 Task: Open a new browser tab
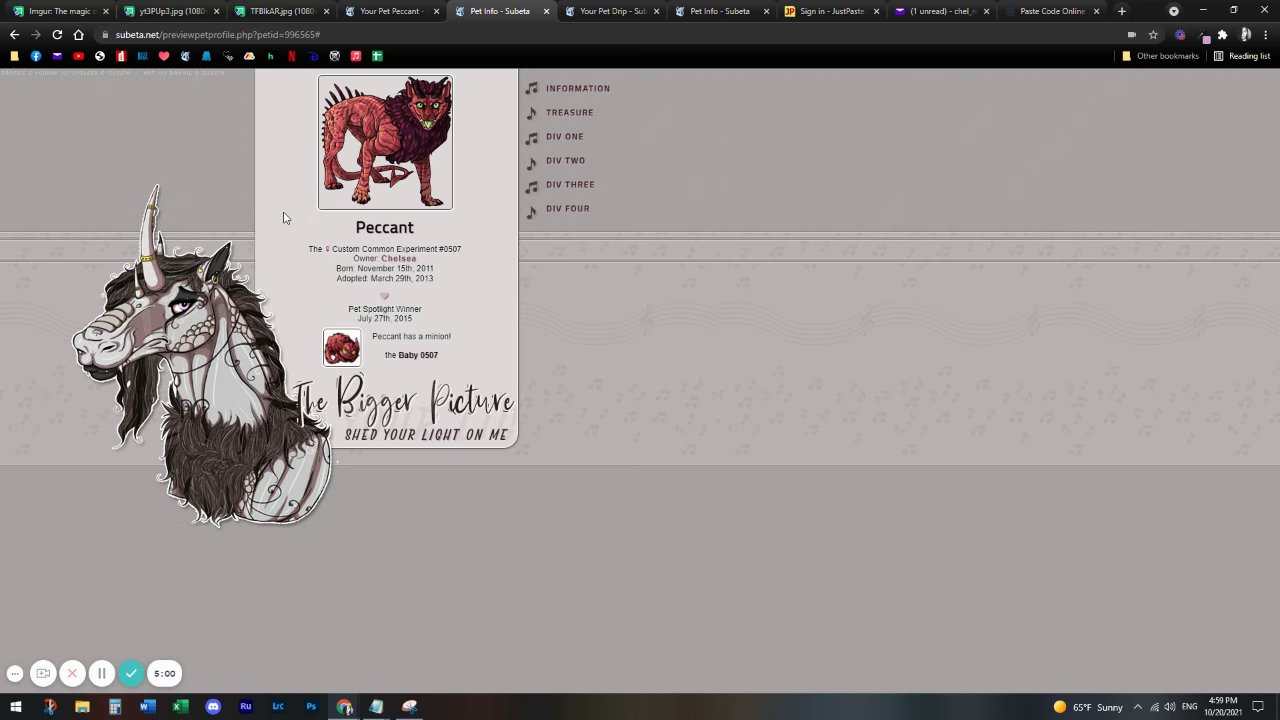[x=1122, y=11]
